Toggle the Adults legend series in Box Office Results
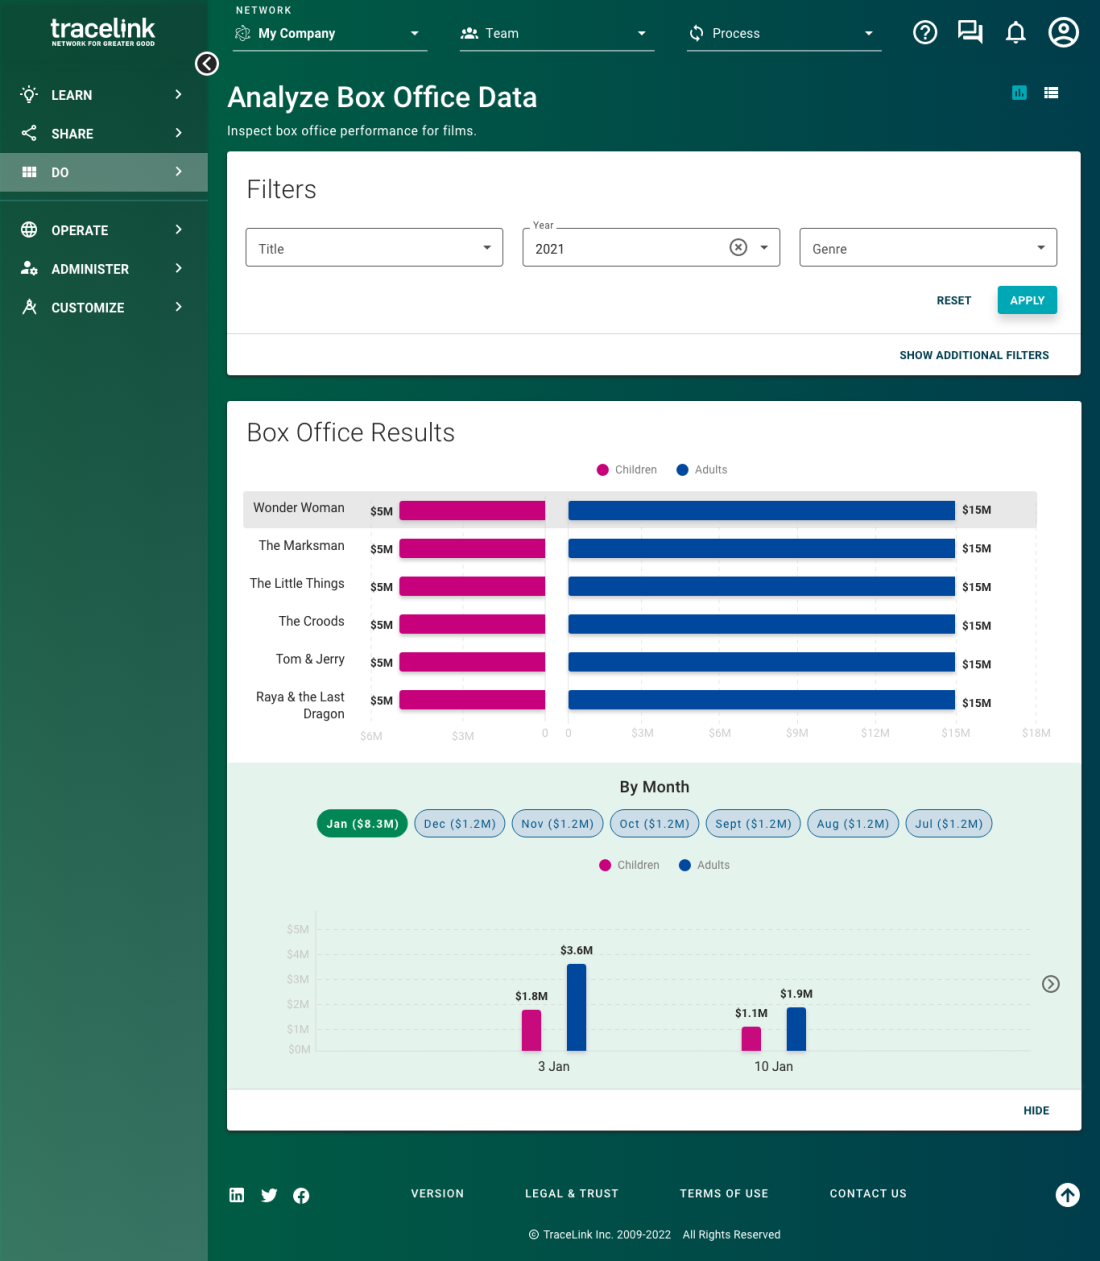1100x1261 pixels. coord(702,470)
